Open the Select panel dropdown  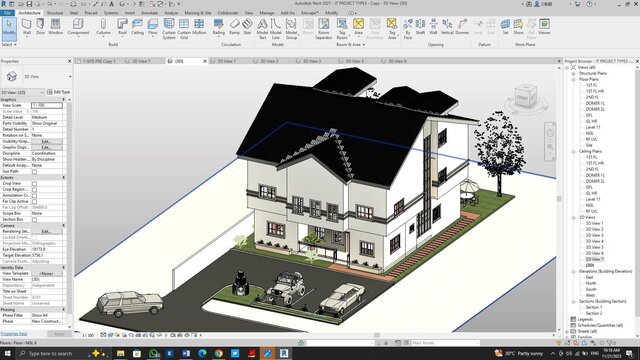pyautogui.click(x=9, y=44)
